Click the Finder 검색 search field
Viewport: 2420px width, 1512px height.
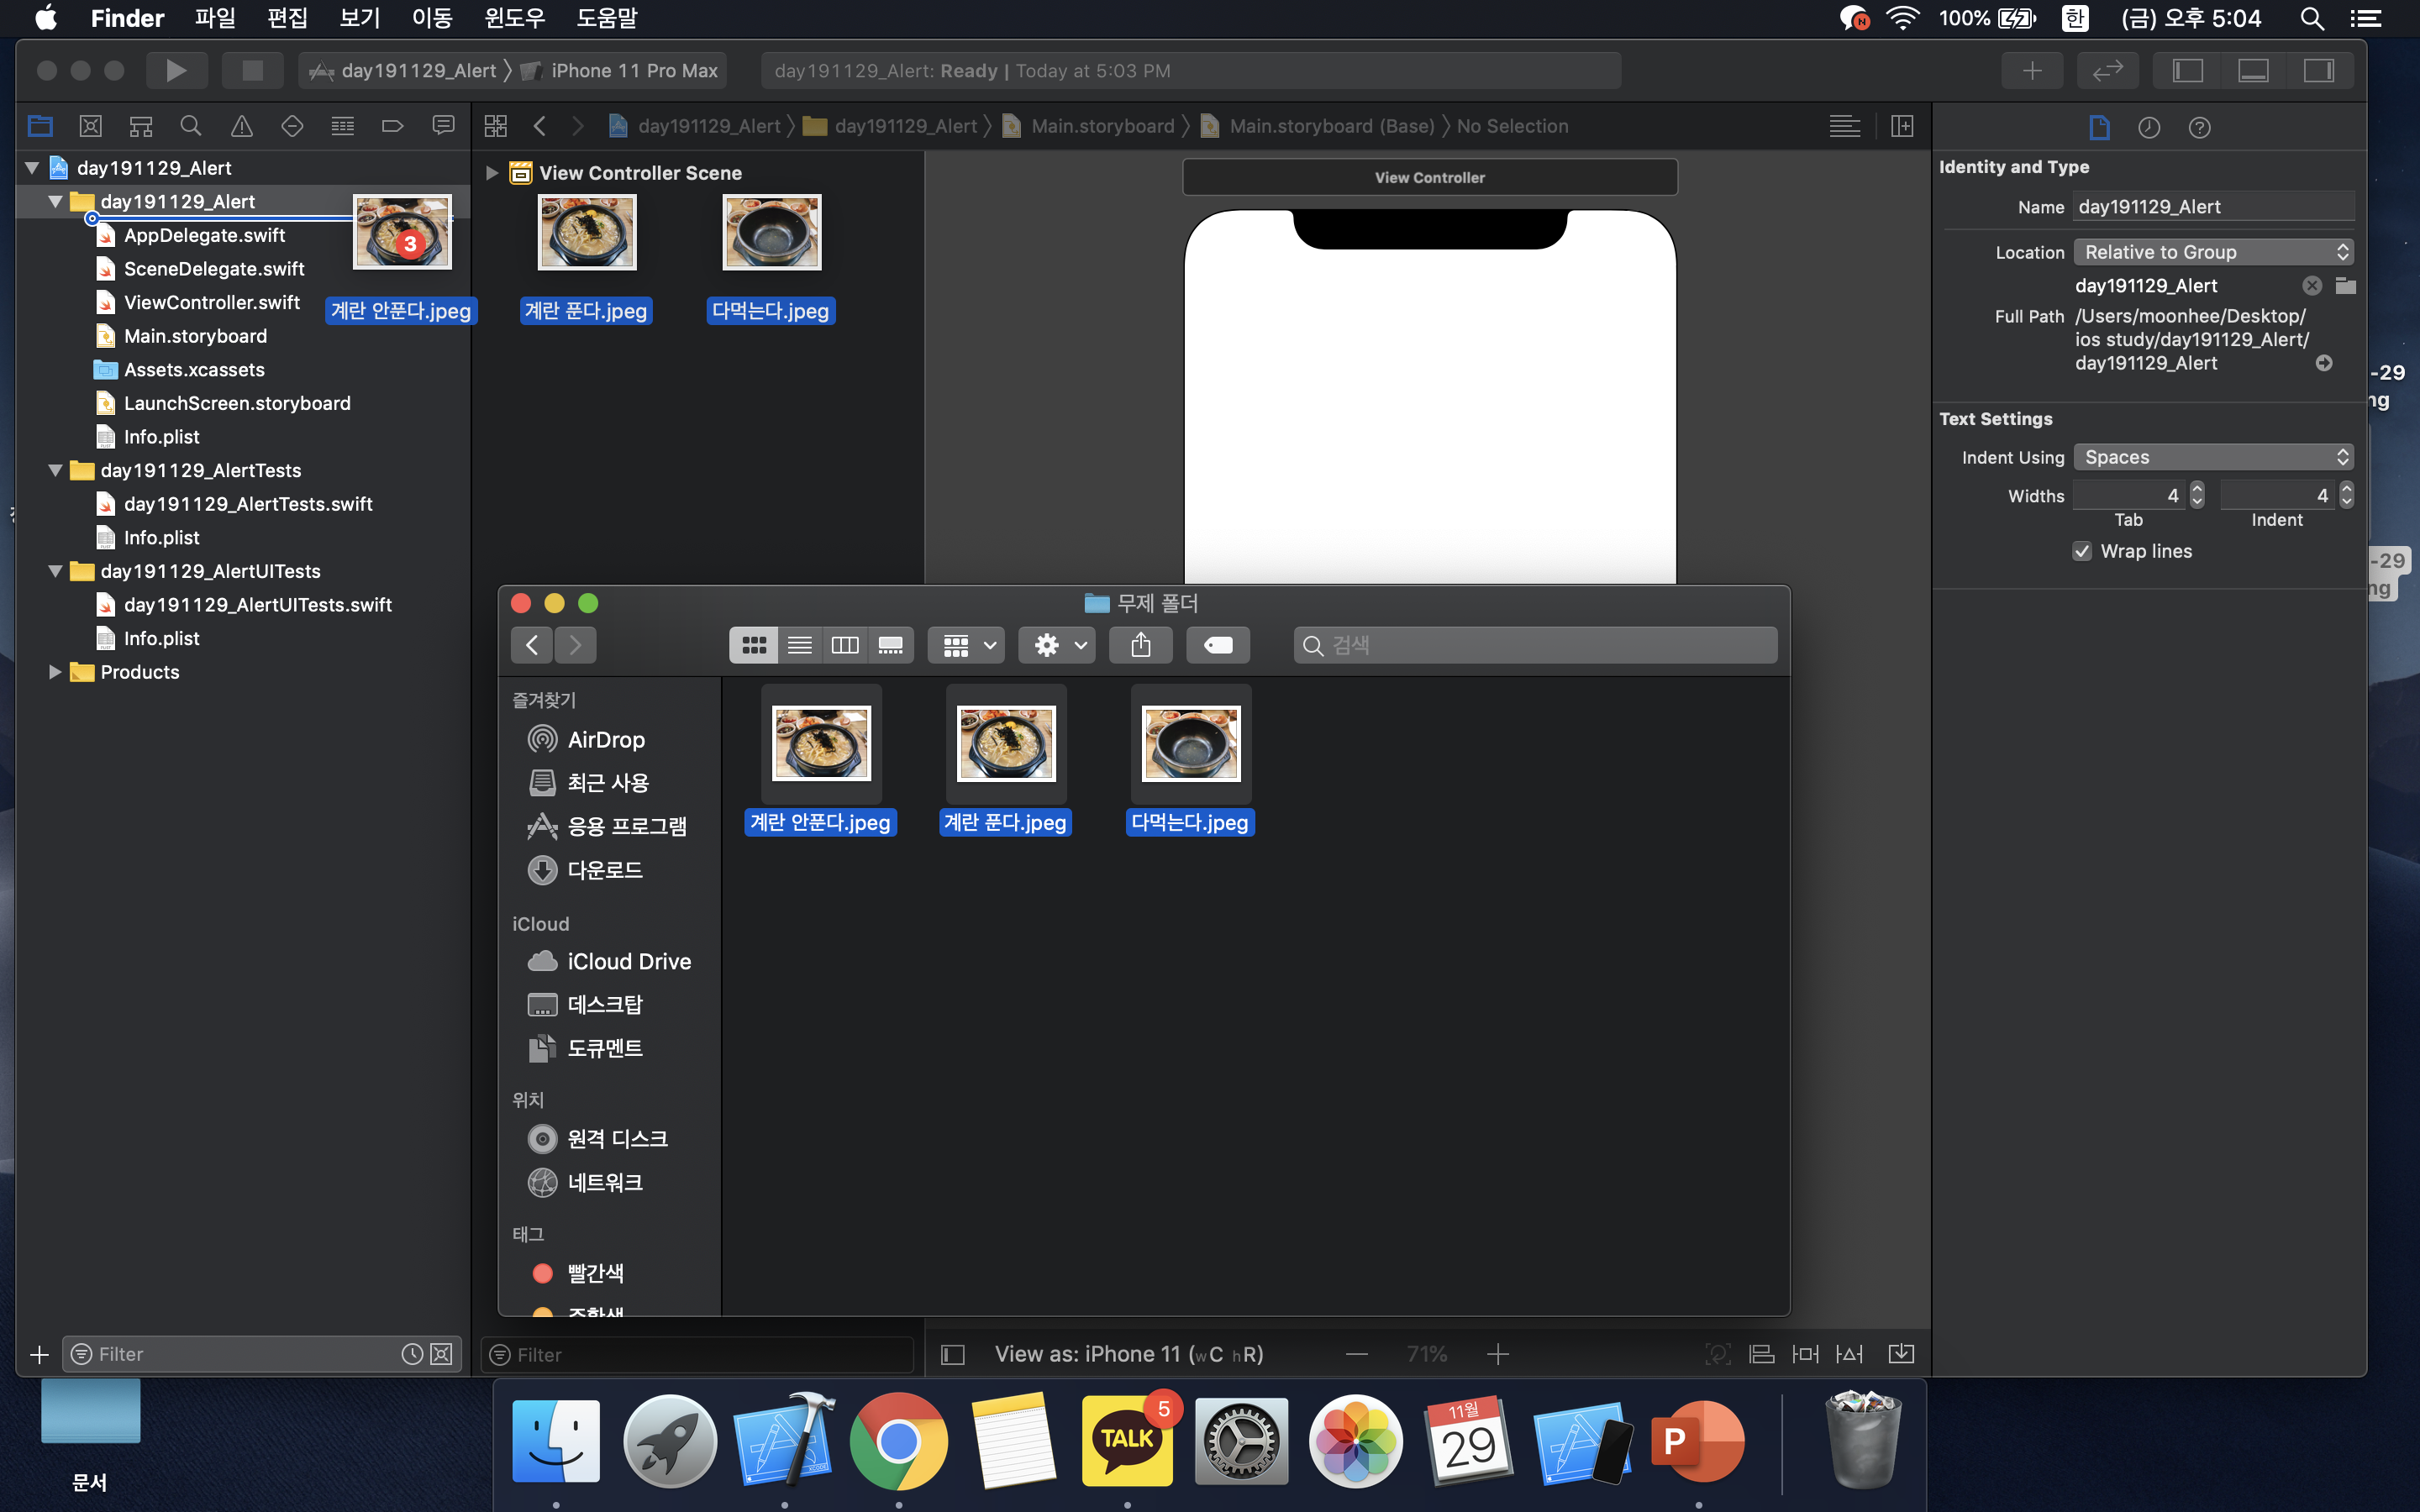pos(1535,645)
